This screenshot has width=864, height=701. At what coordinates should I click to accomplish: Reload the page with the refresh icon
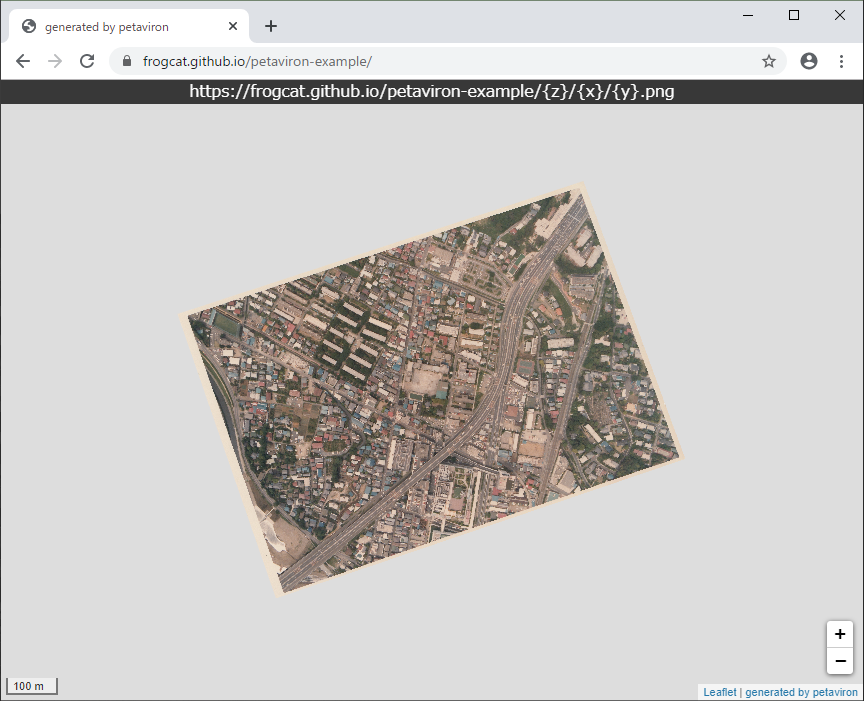click(87, 61)
